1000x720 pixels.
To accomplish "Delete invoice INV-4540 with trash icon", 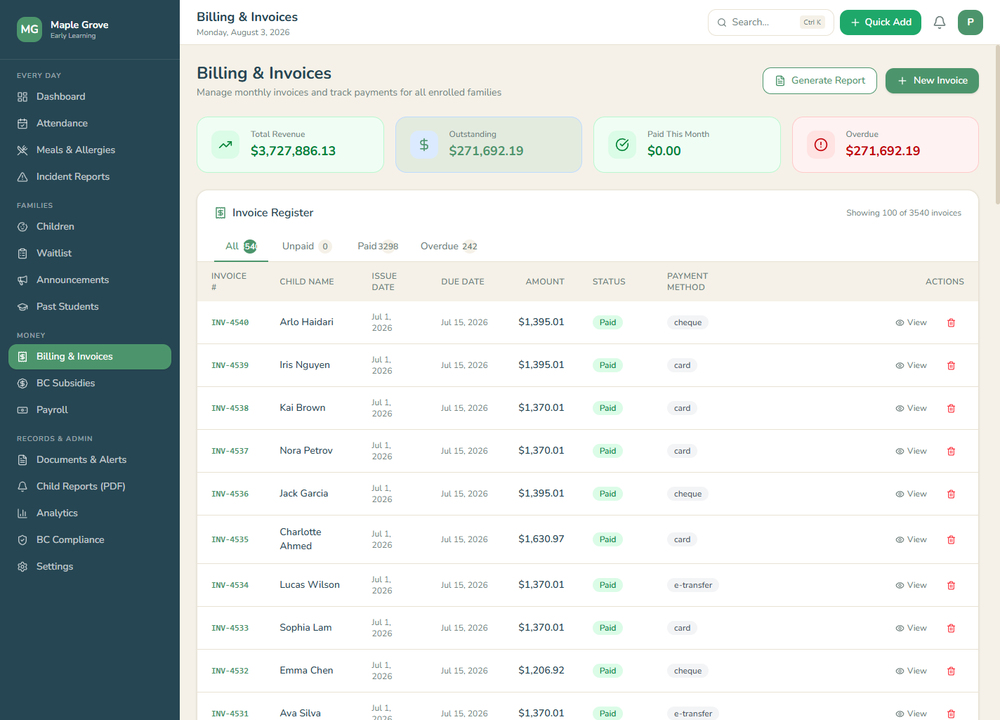I will point(951,323).
